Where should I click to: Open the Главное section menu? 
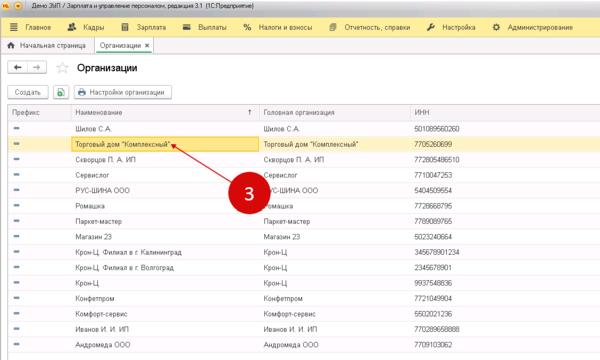[31, 27]
